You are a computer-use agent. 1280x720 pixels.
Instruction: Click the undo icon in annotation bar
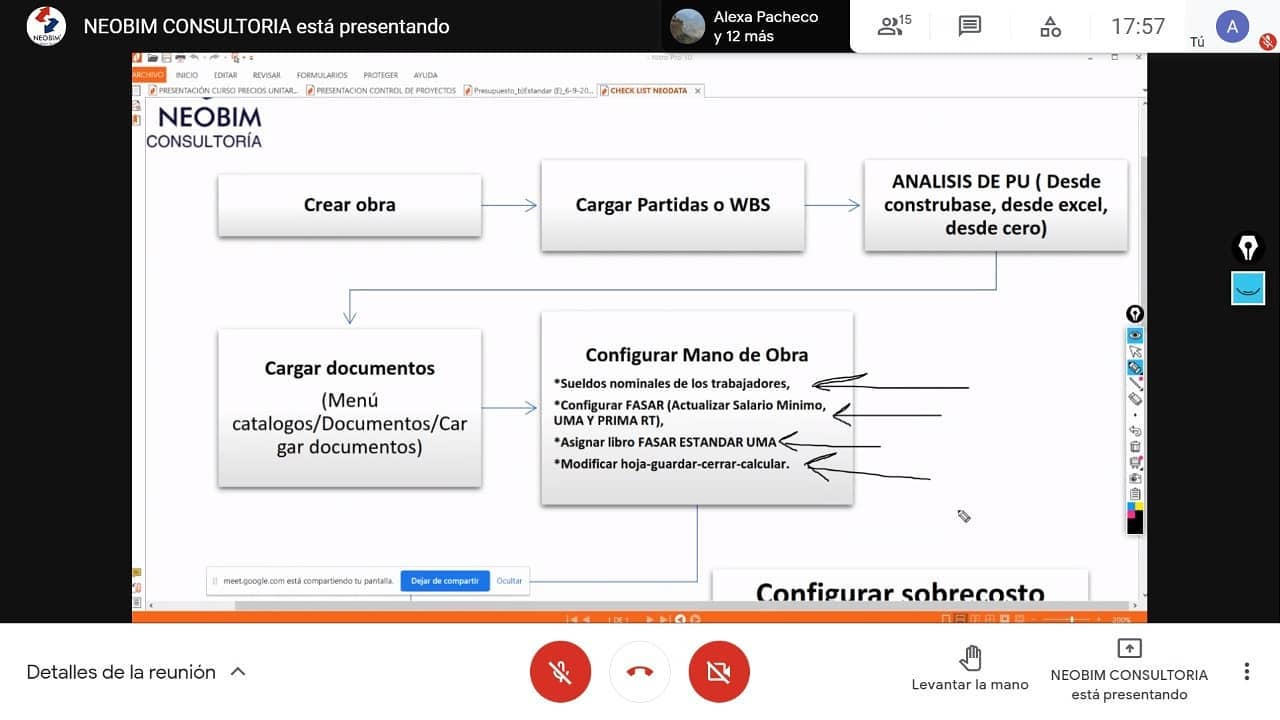(x=1135, y=431)
